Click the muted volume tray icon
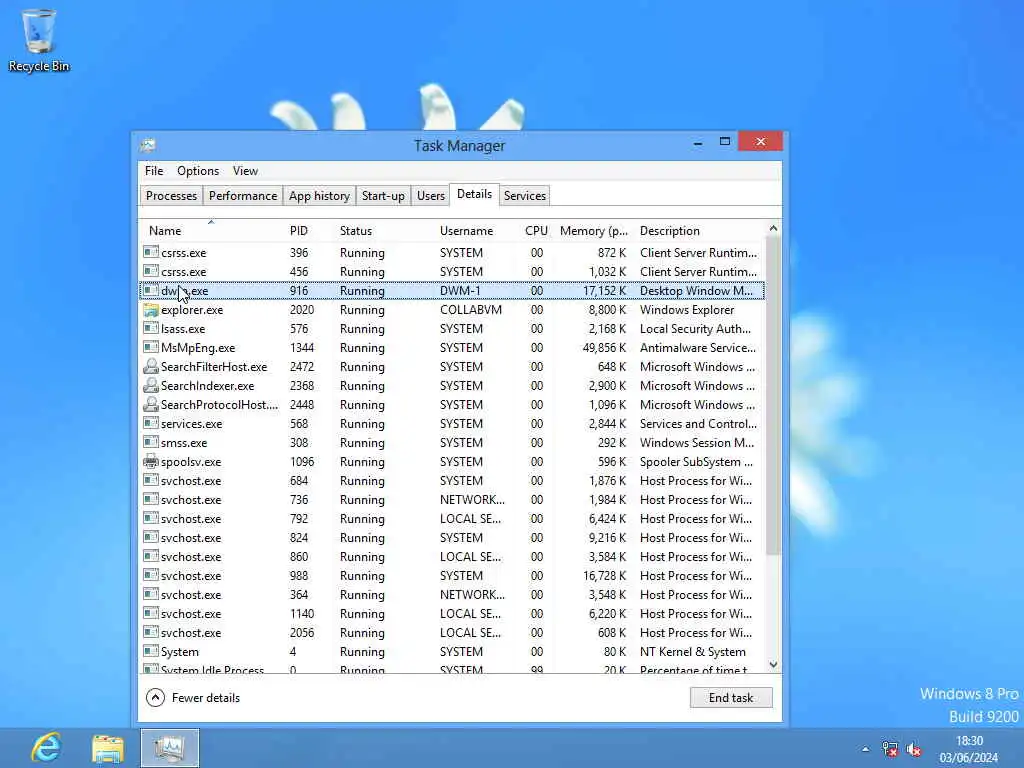 point(914,749)
